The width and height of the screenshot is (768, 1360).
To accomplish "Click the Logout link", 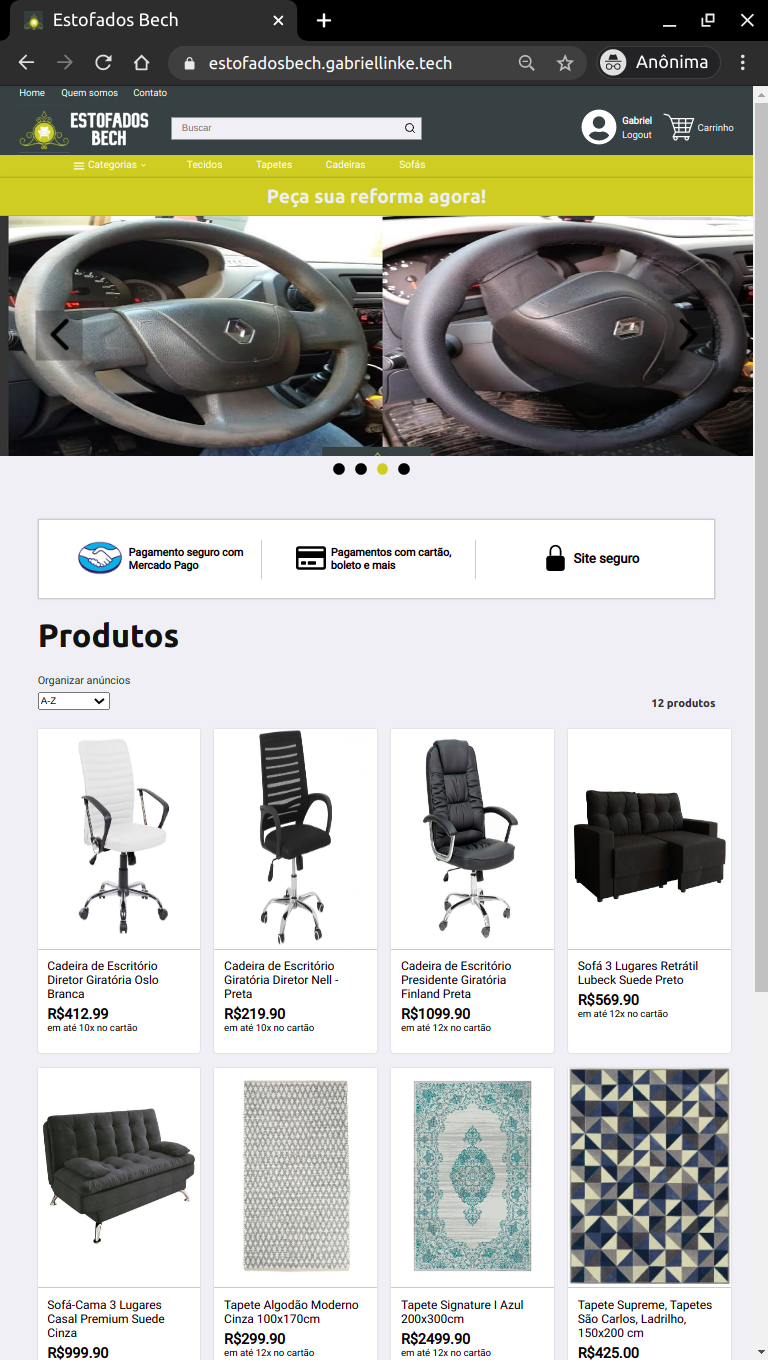I will pyautogui.click(x=636, y=135).
